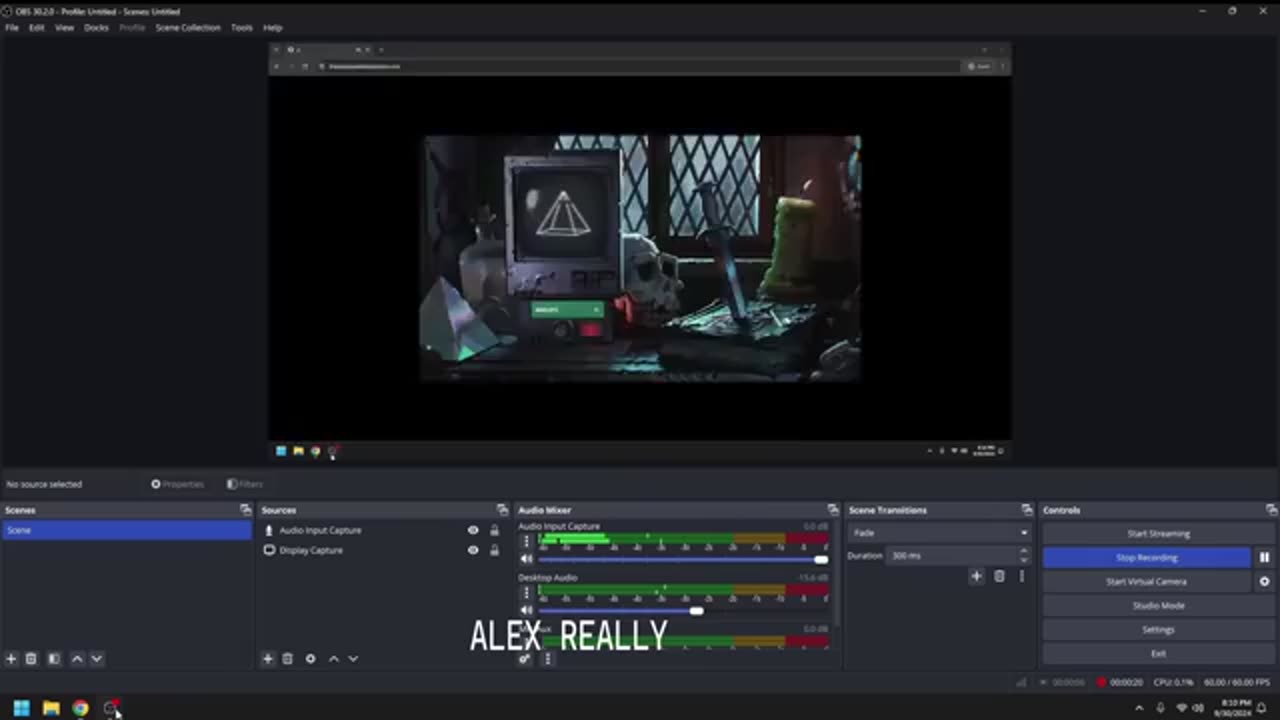Hide the Display Capture source
The image size is (1280, 720).
(x=473, y=550)
